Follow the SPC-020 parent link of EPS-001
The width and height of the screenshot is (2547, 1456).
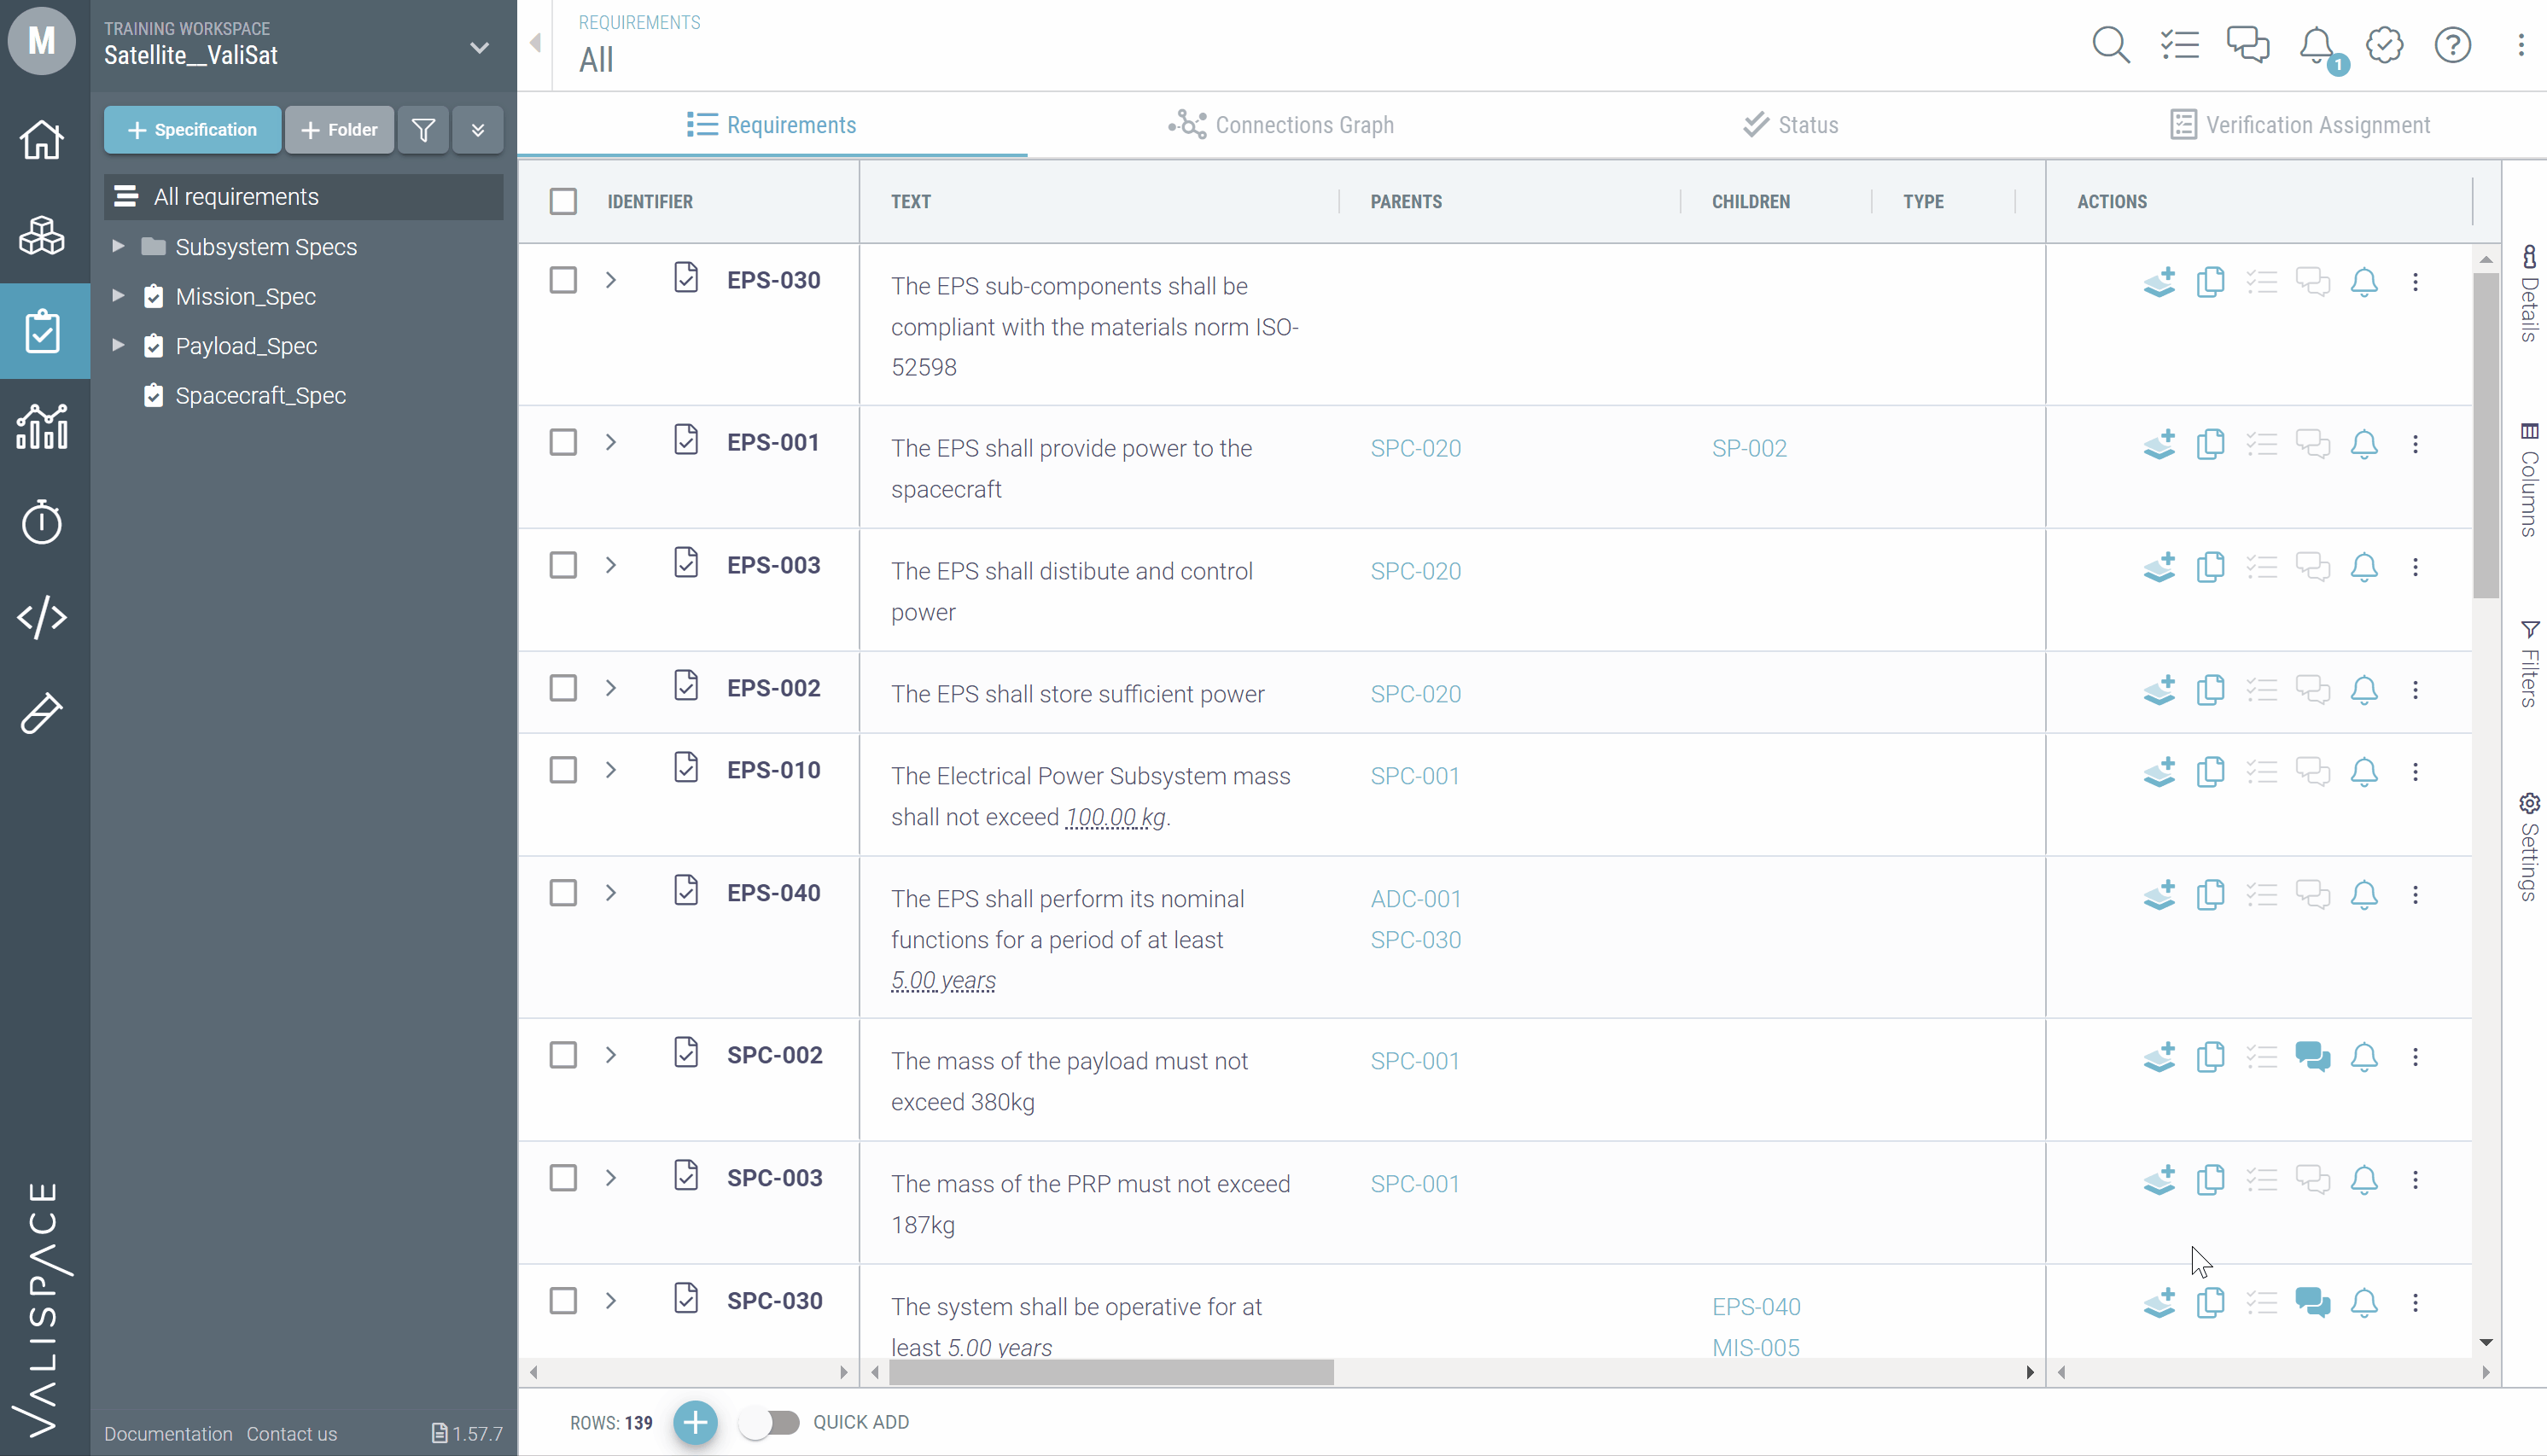coord(1415,448)
